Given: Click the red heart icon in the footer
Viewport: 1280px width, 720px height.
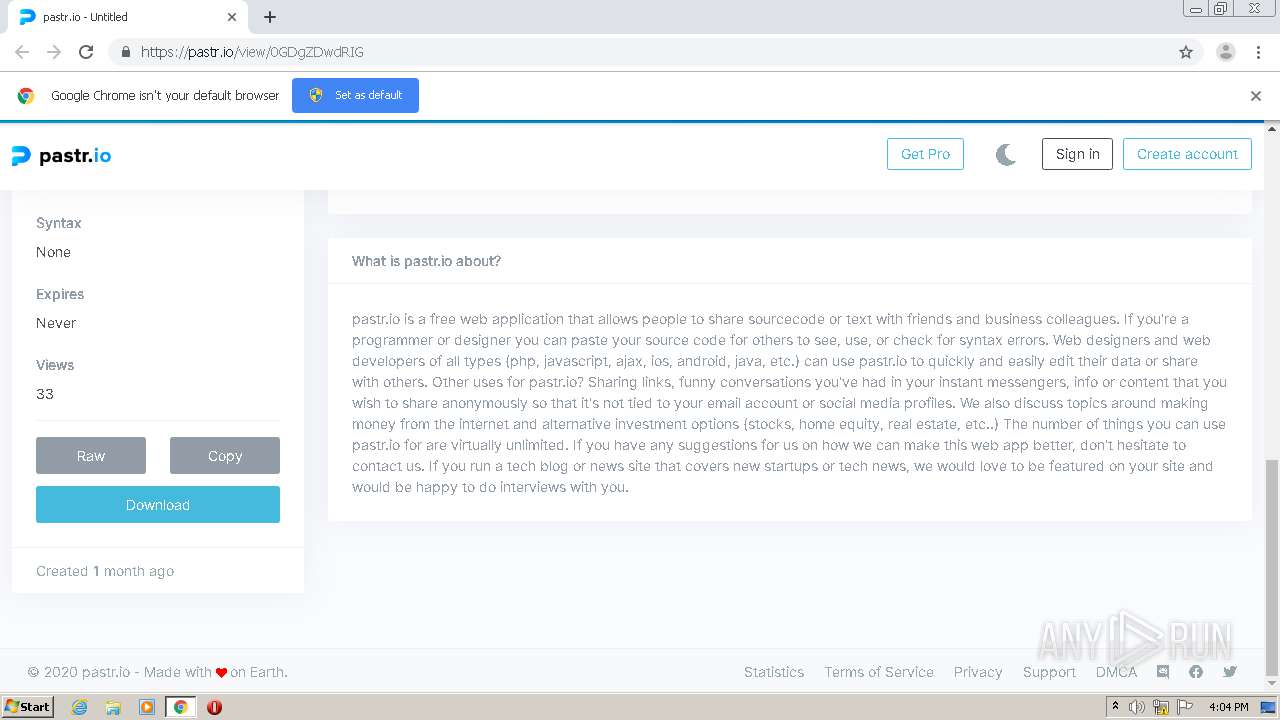Looking at the screenshot, I should click(221, 673).
